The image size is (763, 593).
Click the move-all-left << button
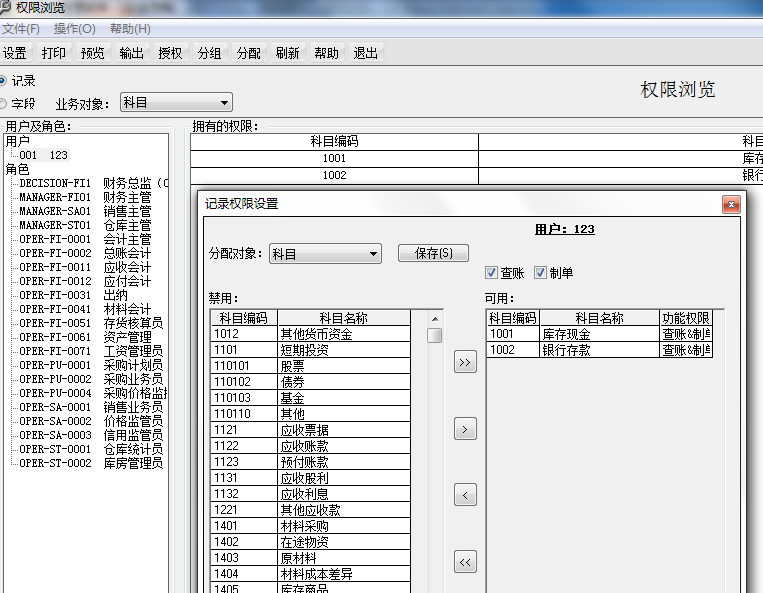pyautogui.click(x=465, y=562)
